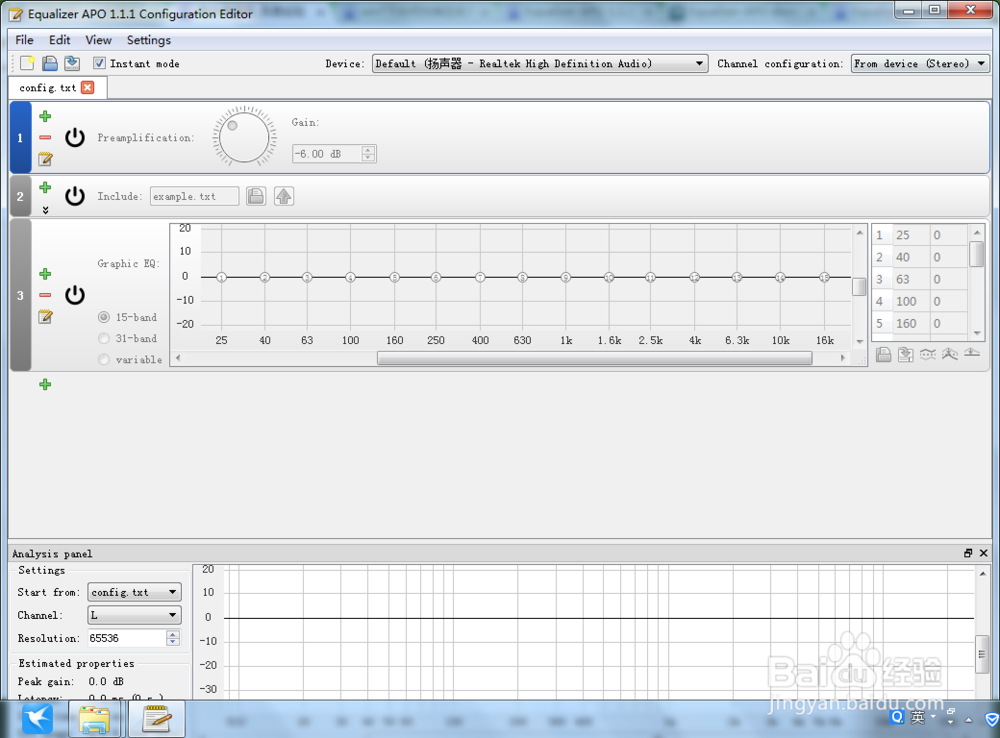Screen dimensions: 1000x738
Task: Open the included file with the up-arrow icon
Action: 284,196
